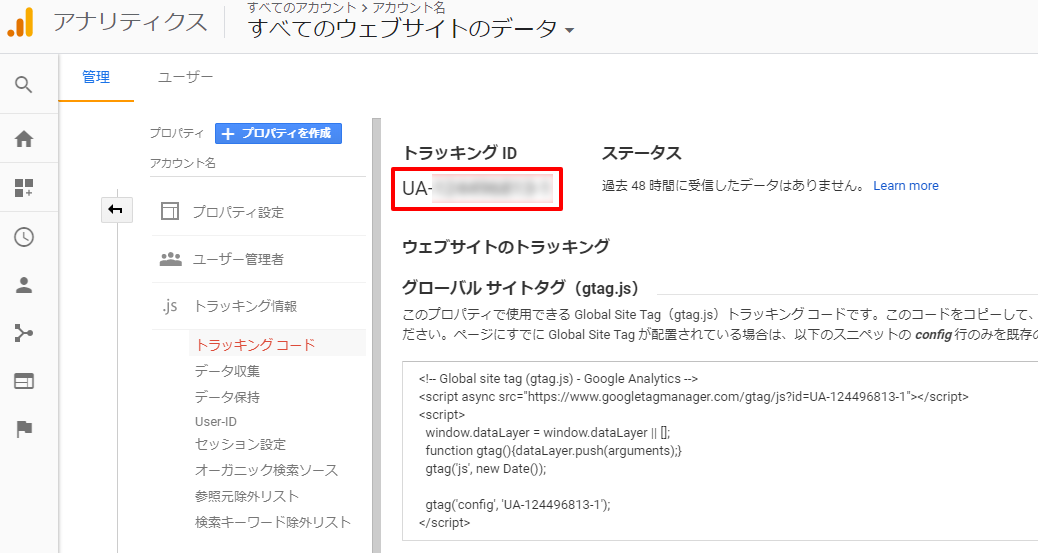Go to Home via house icon
1038x553 pixels.
[x=24, y=139]
